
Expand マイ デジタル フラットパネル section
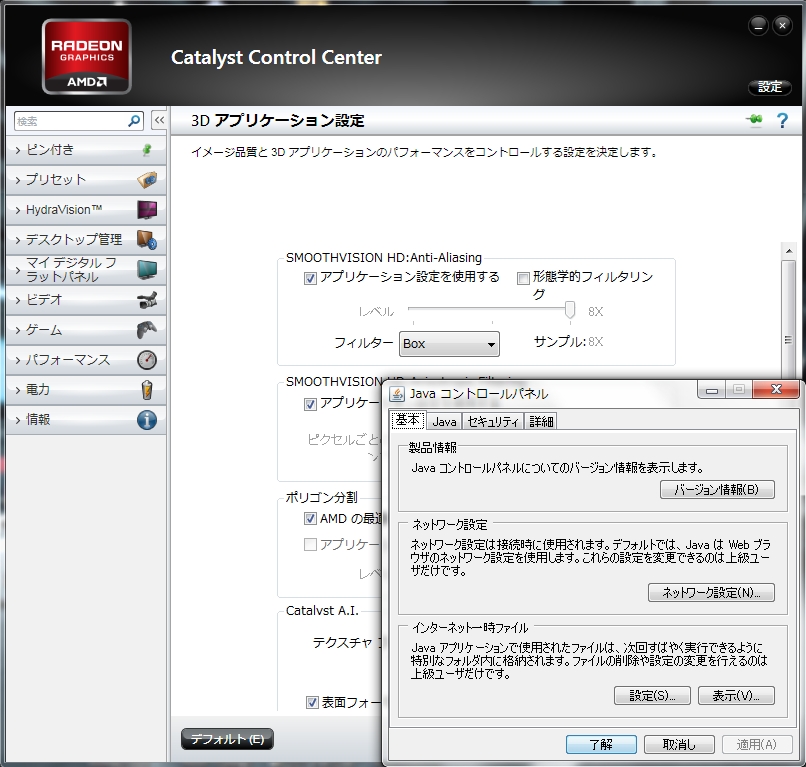[x=86, y=269]
